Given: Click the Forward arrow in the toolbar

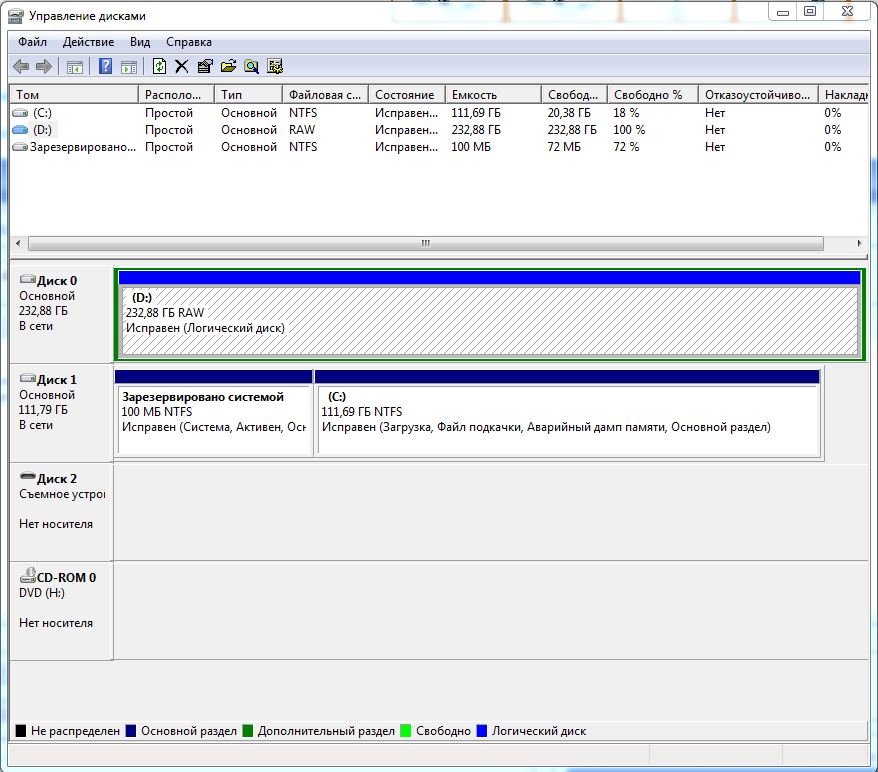Looking at the screenshot, I should pyautogui.click(x=43, y=67).
